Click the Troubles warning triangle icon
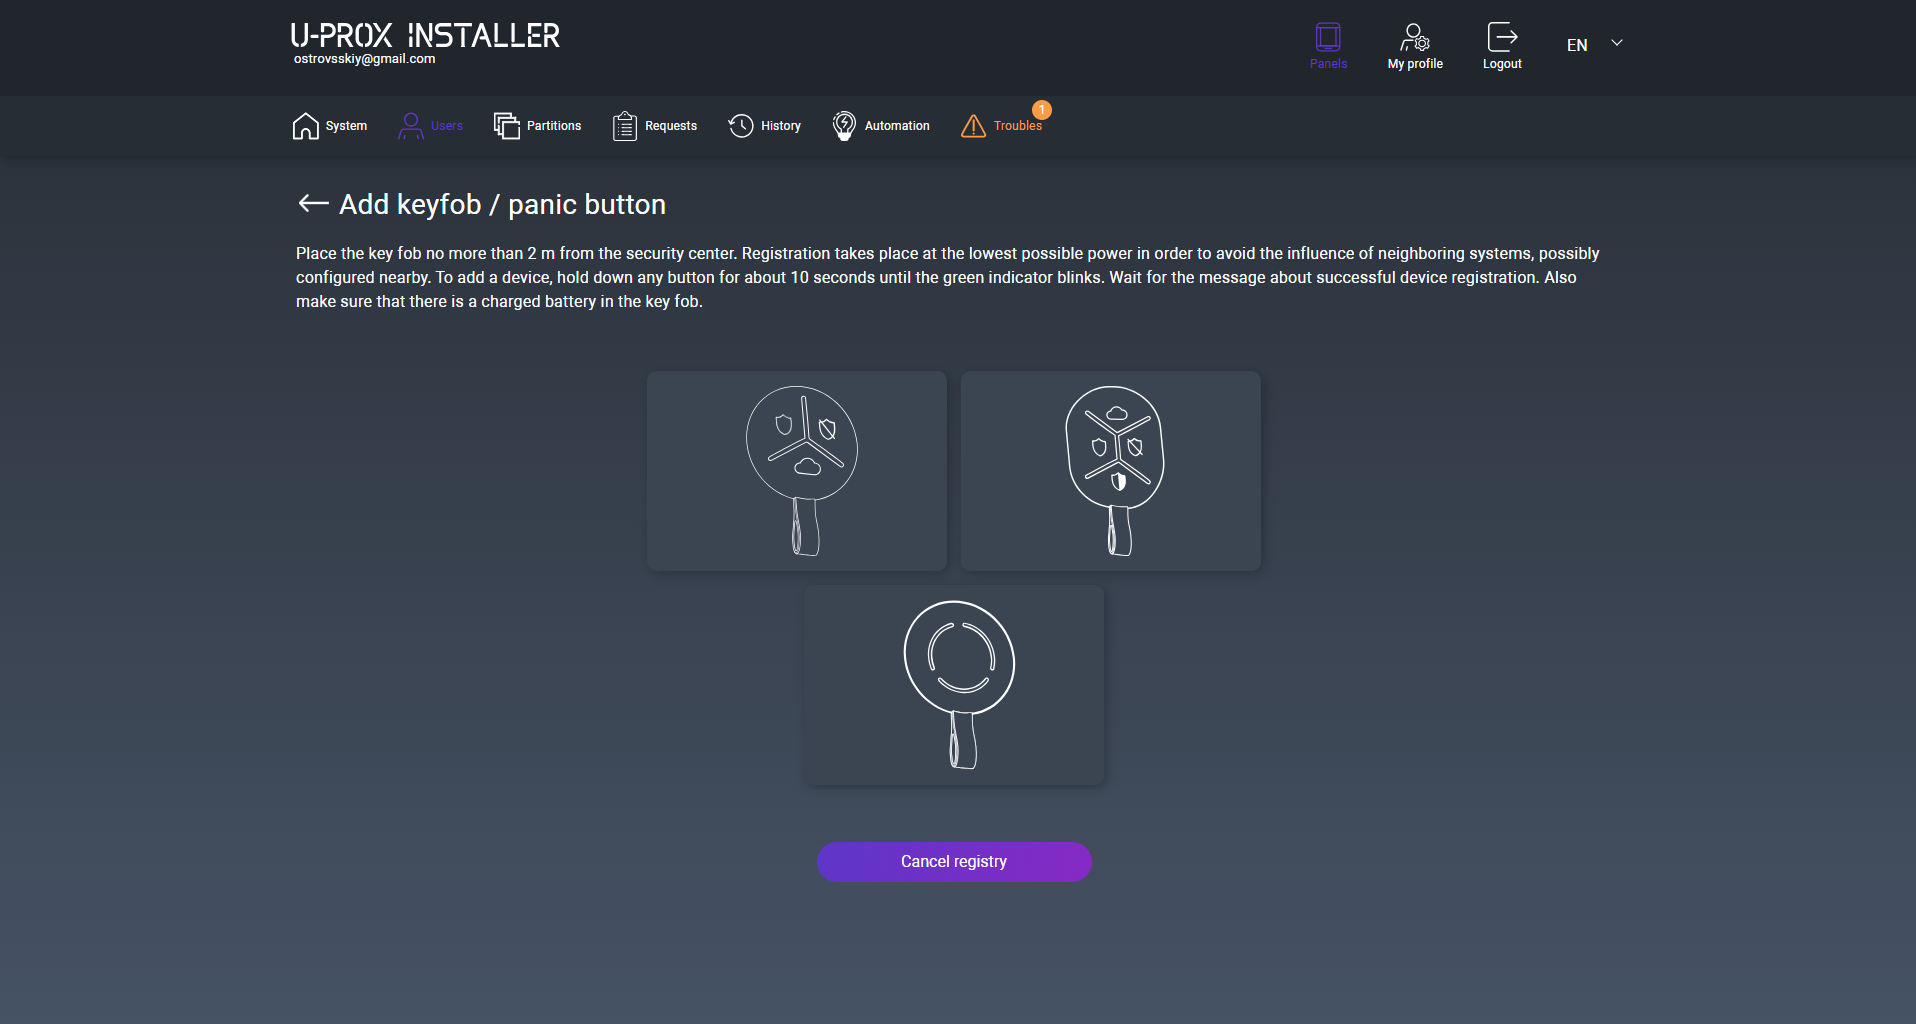 tap(973, 126)
